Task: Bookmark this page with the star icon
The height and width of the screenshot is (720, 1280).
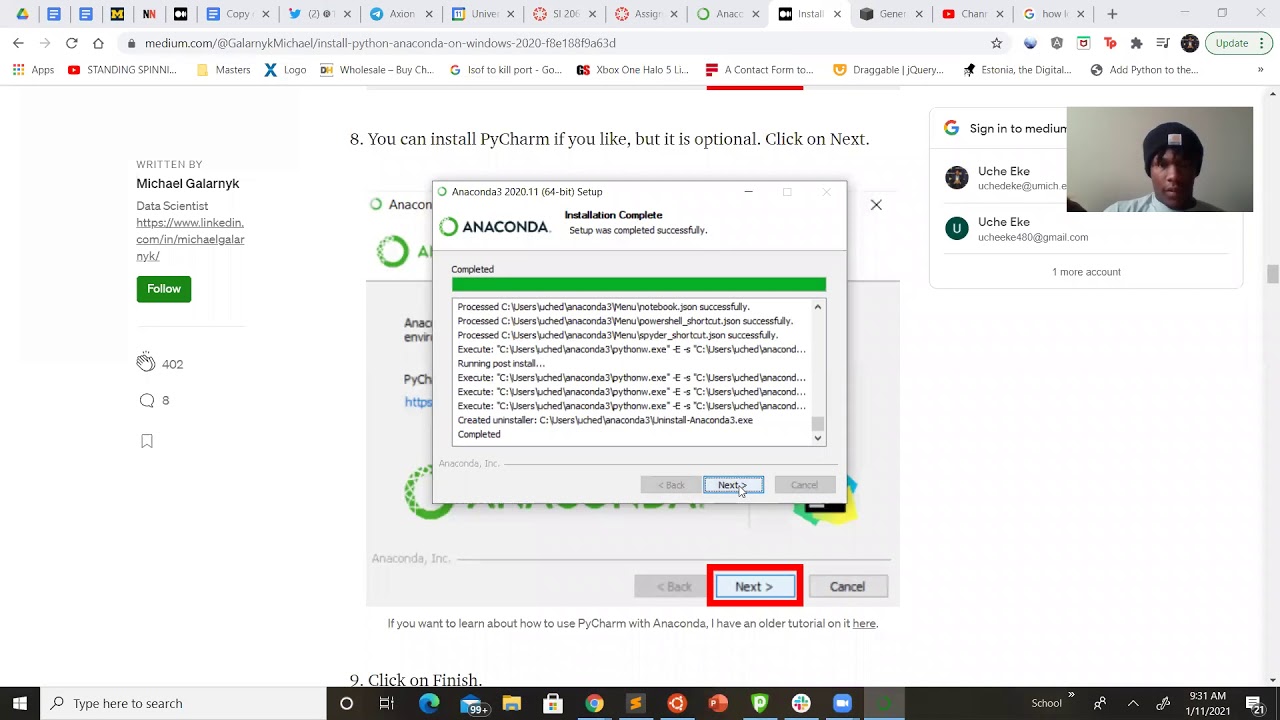Action: tap(996, 43)
